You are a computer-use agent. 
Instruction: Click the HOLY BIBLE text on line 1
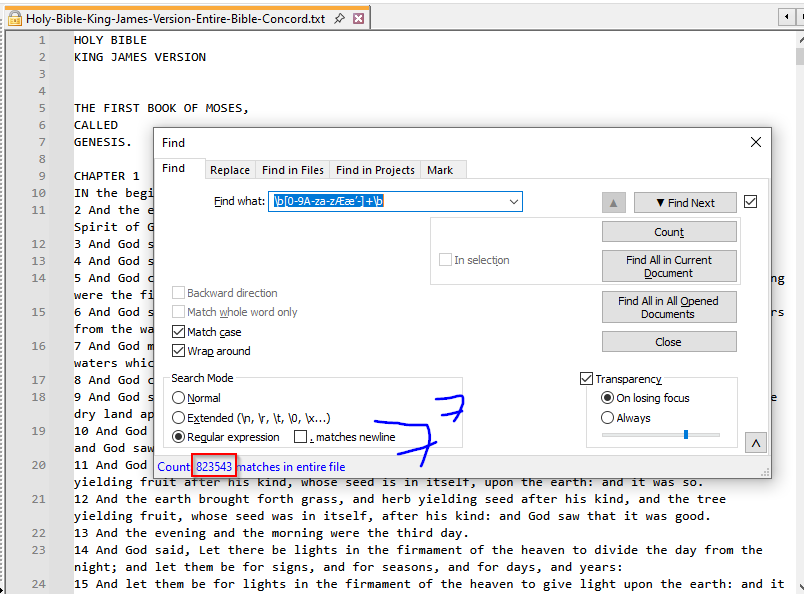110,40
